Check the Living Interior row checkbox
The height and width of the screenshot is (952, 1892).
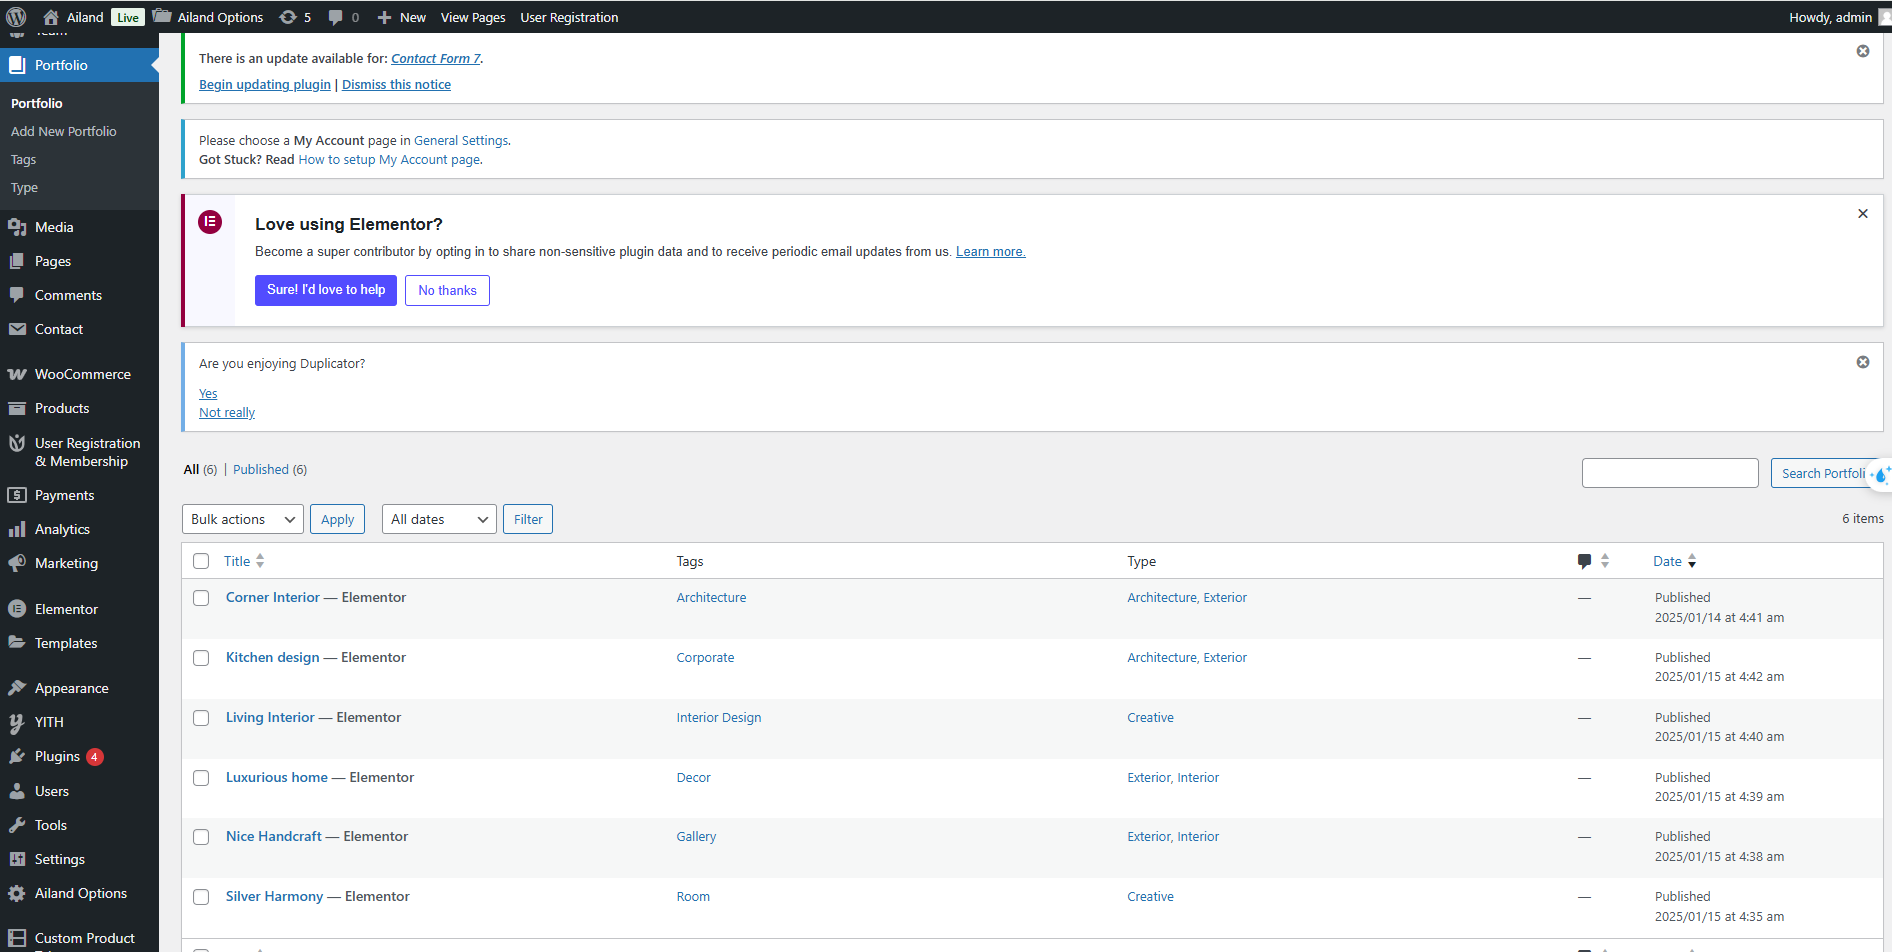[x=201, y=718]
